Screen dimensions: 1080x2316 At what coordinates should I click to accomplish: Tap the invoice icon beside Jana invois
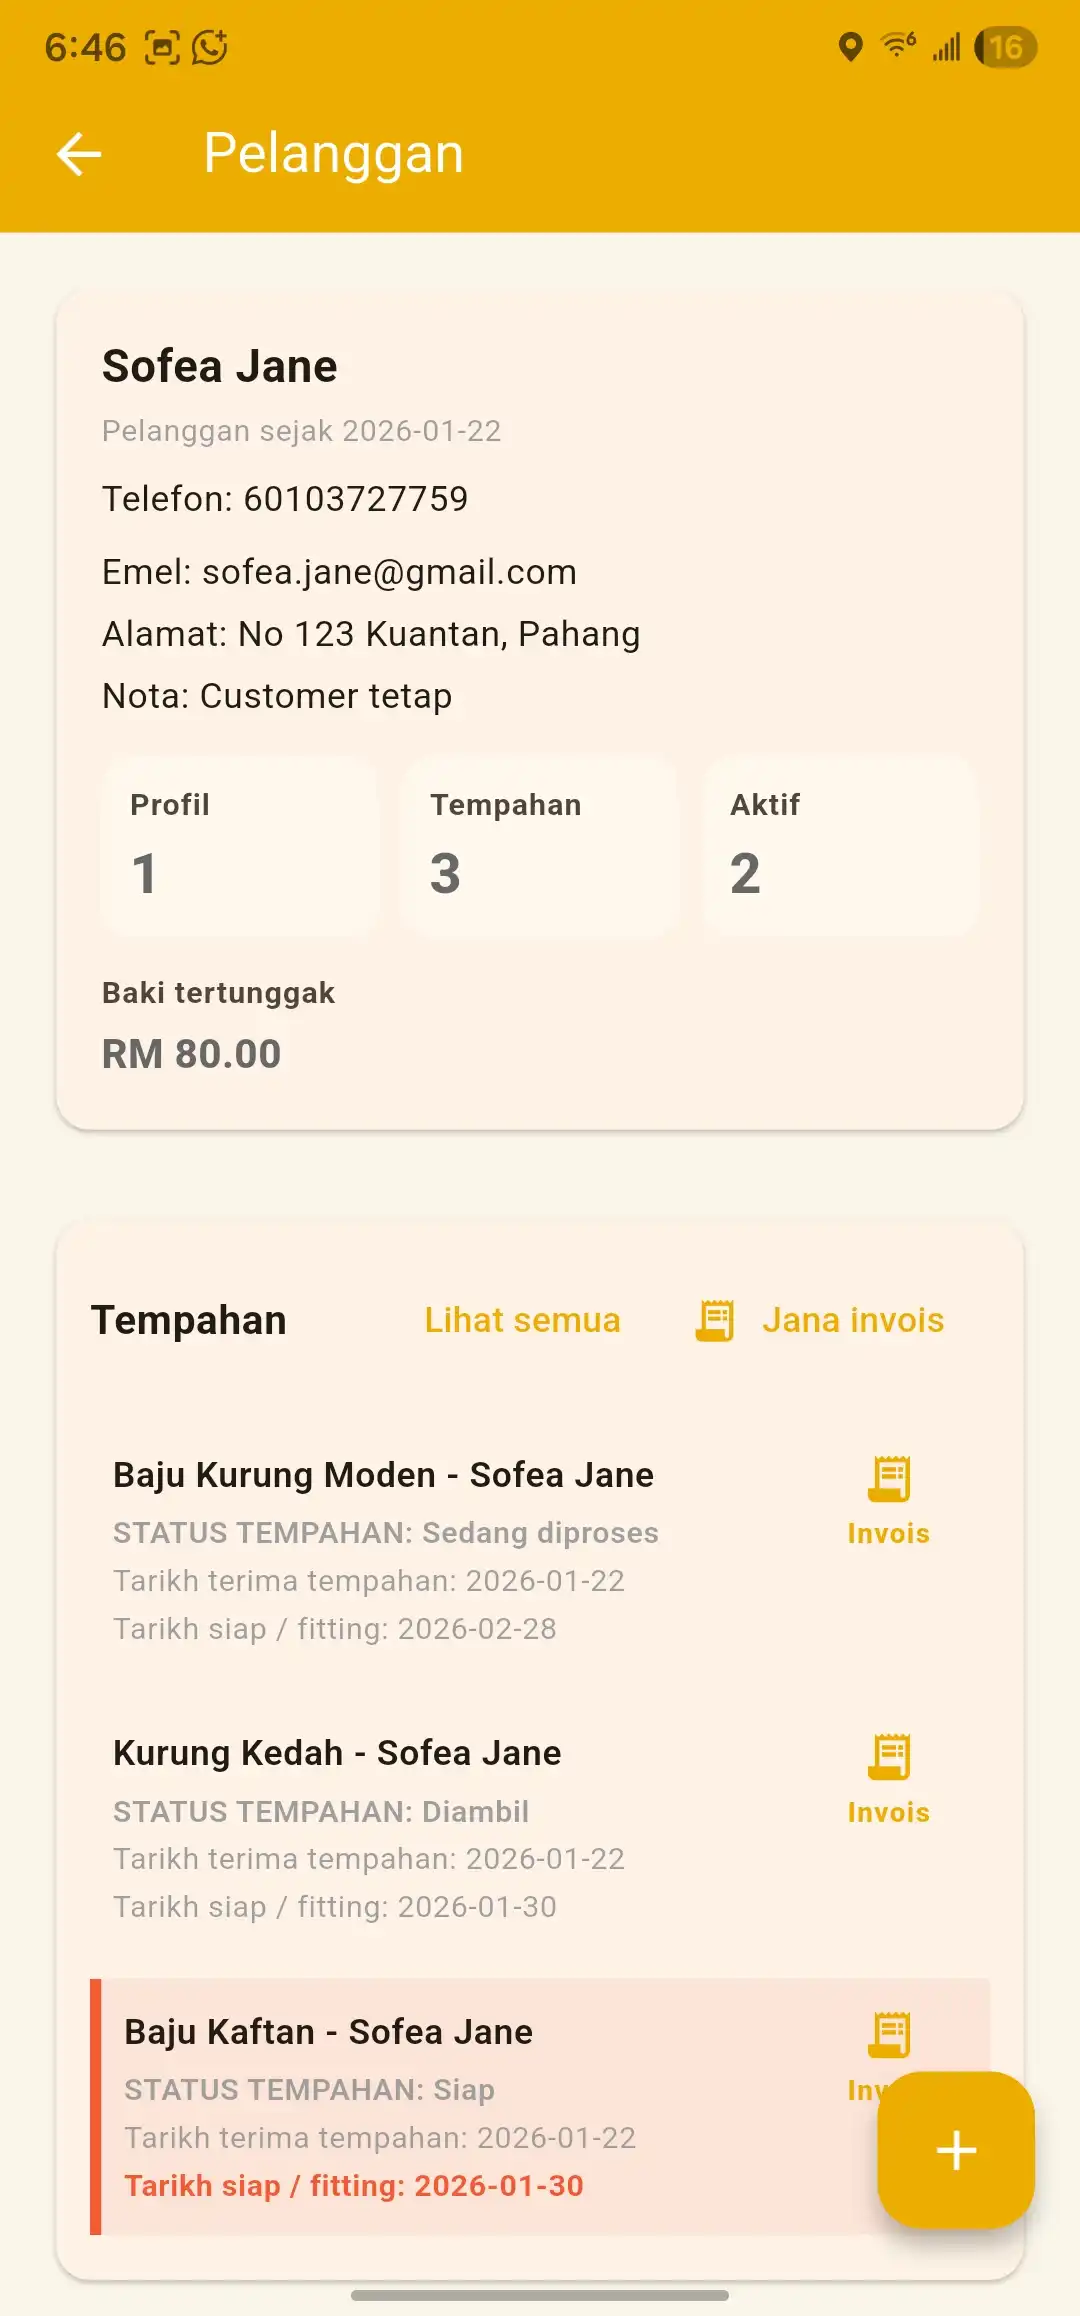[x=715, y=1320]
